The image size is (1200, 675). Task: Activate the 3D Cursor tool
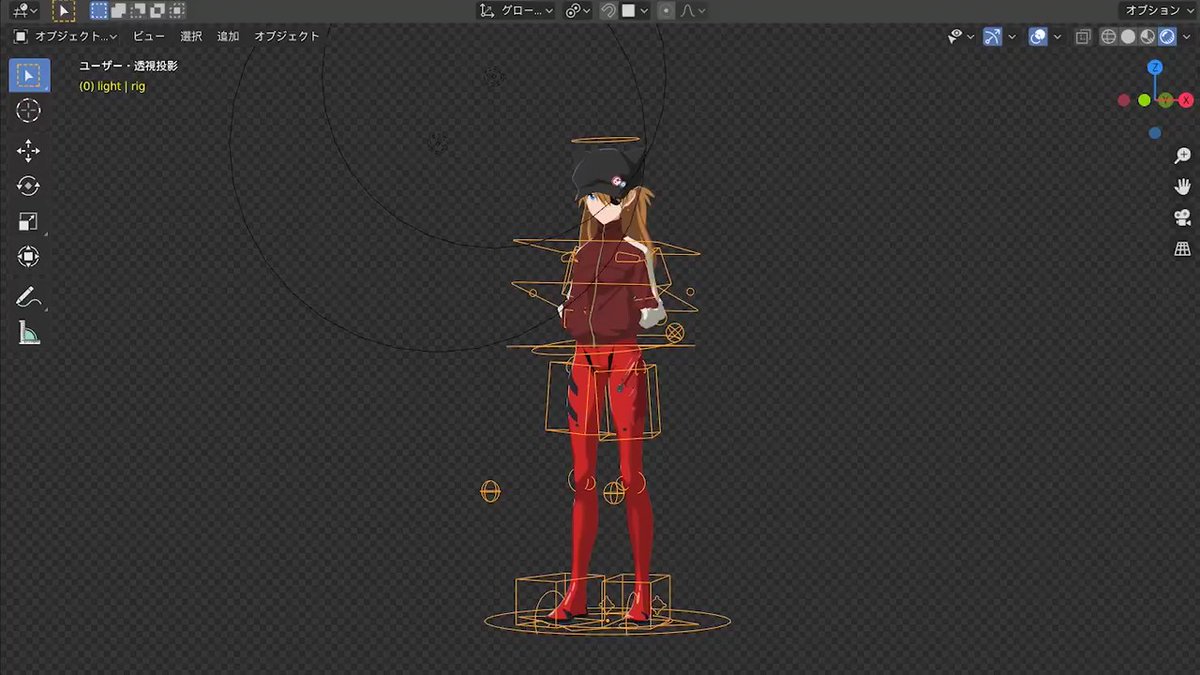click(x=29, y=111)
